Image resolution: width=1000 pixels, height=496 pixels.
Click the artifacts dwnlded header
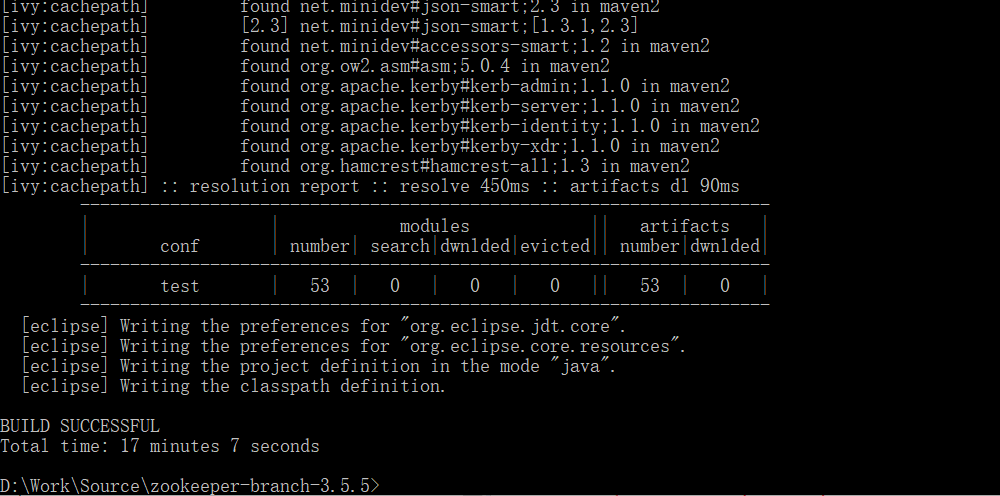tap(725, 246)
